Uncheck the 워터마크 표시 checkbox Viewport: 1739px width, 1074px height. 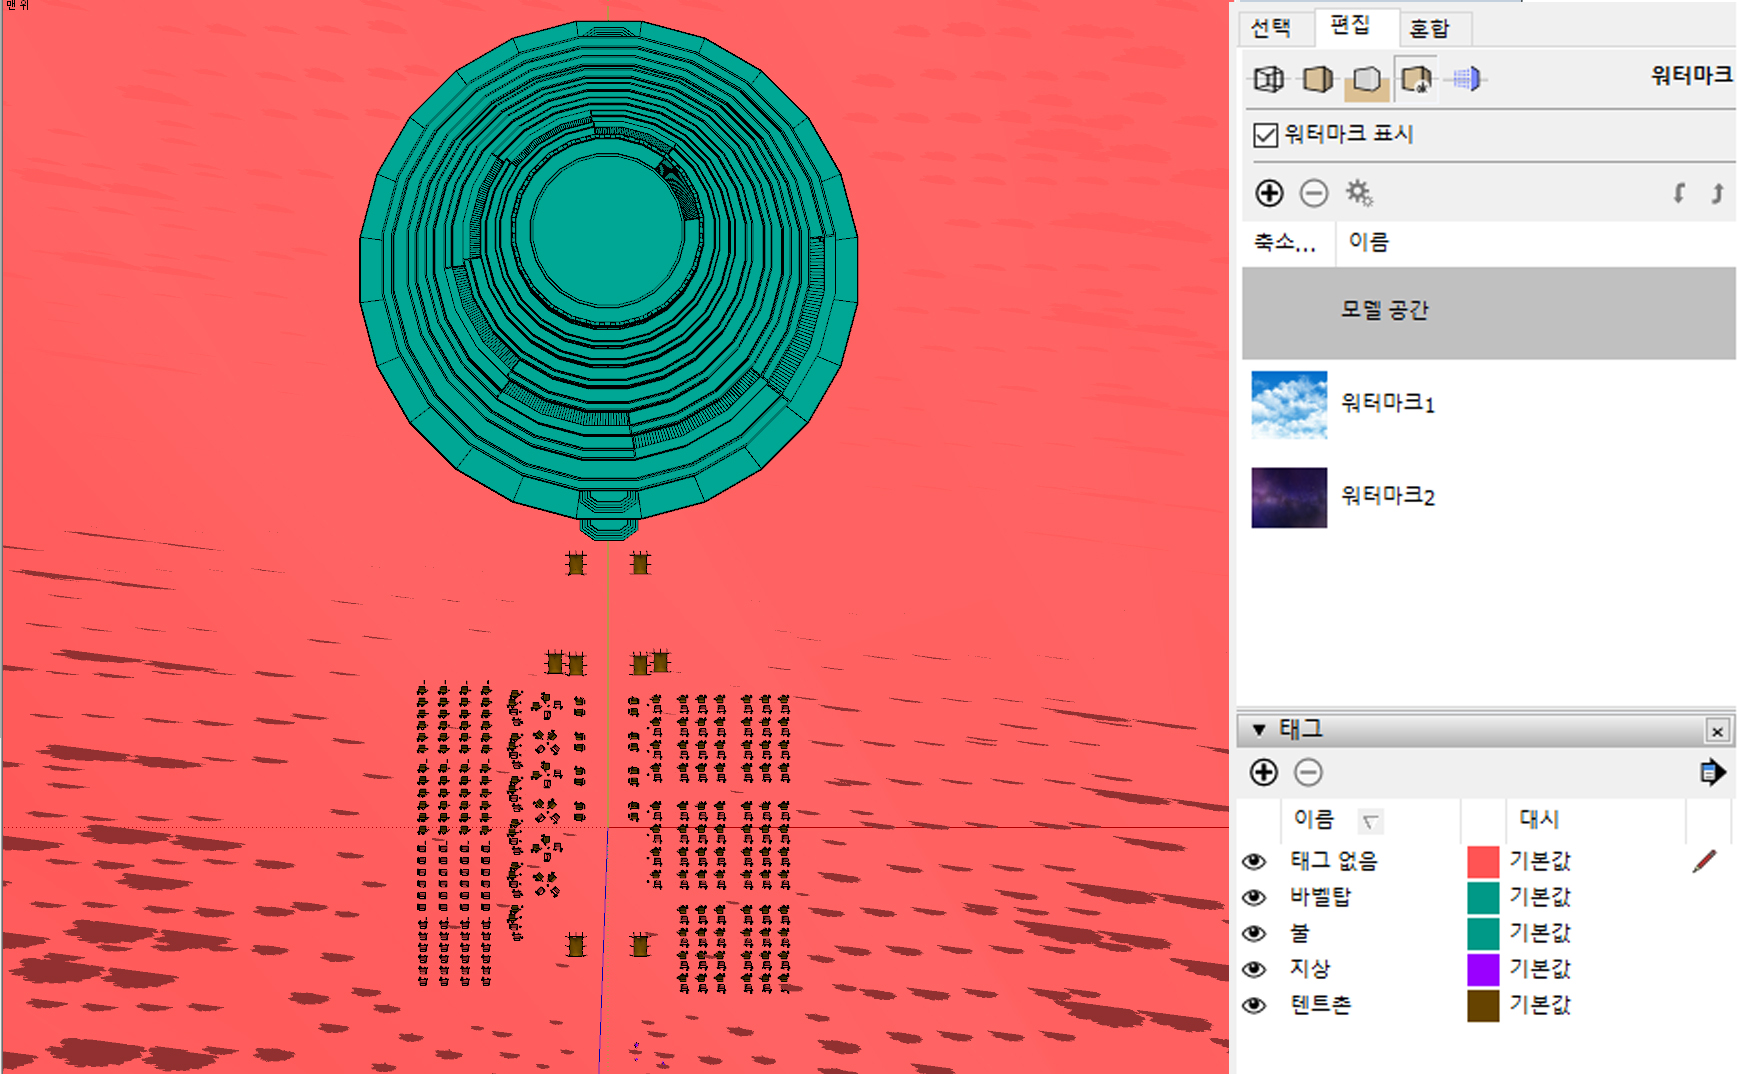(x=1265, y=135)
